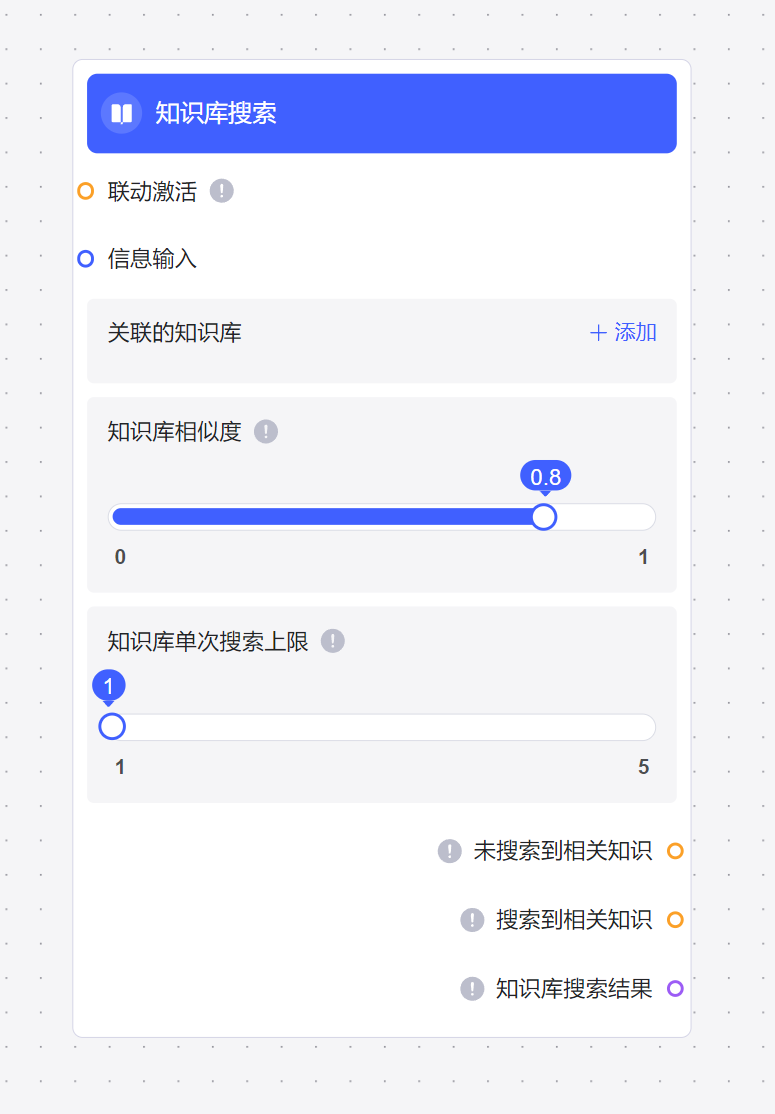Click info icon beside 知识库相似度
Screen dimensions: 775x1114
coord(265,432)
